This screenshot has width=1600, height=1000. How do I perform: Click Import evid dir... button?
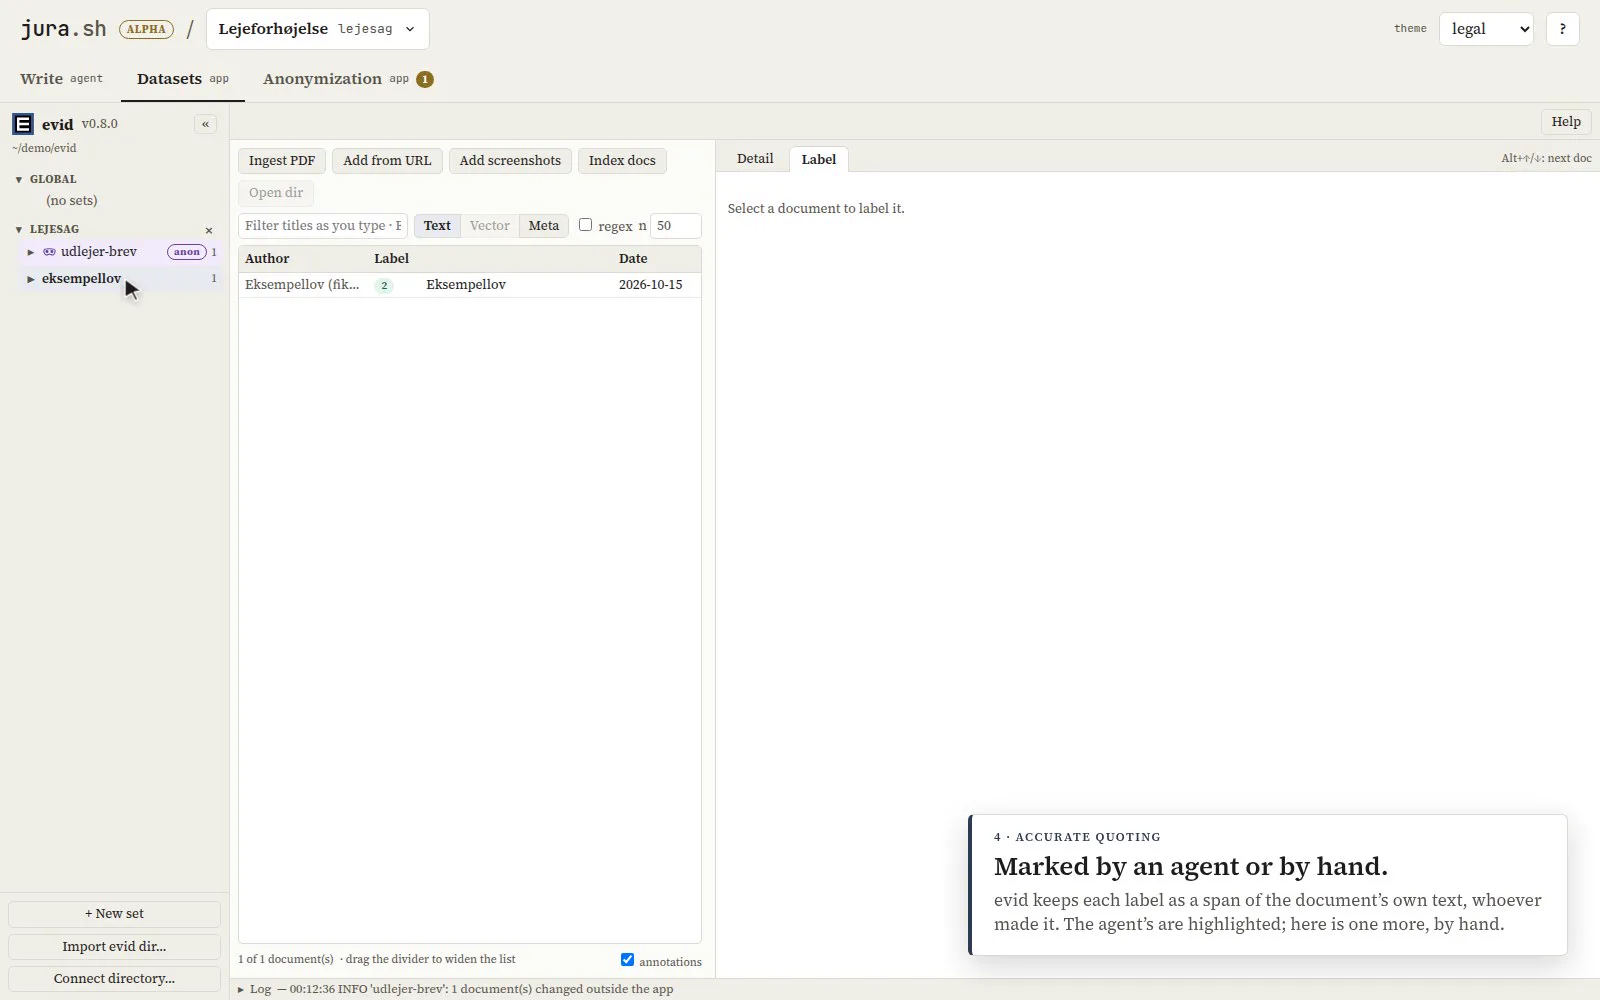(114, 946)
